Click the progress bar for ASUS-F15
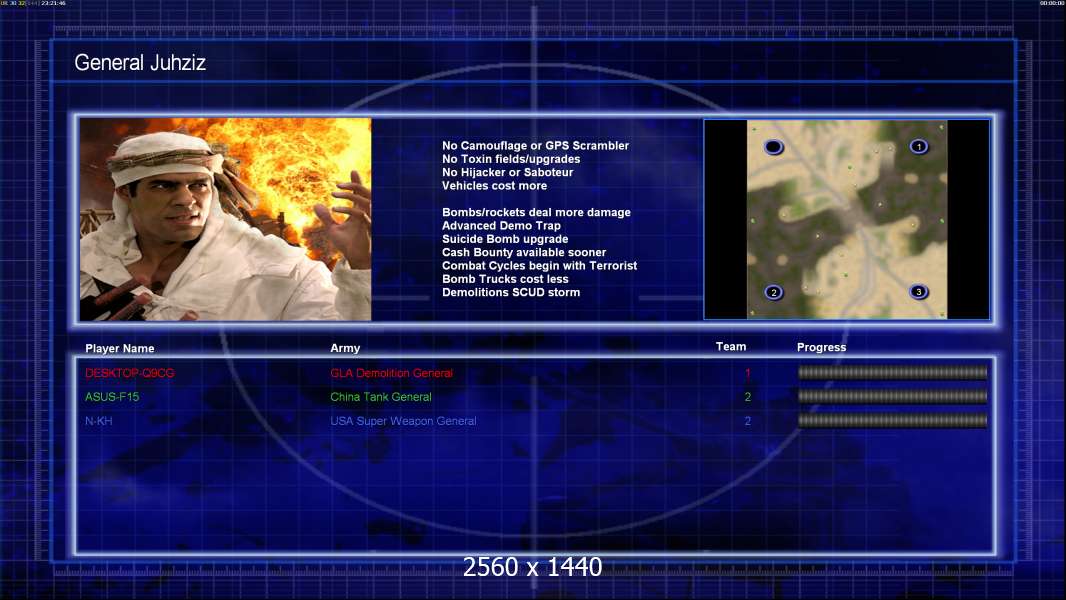 click(x=892, y=397)
